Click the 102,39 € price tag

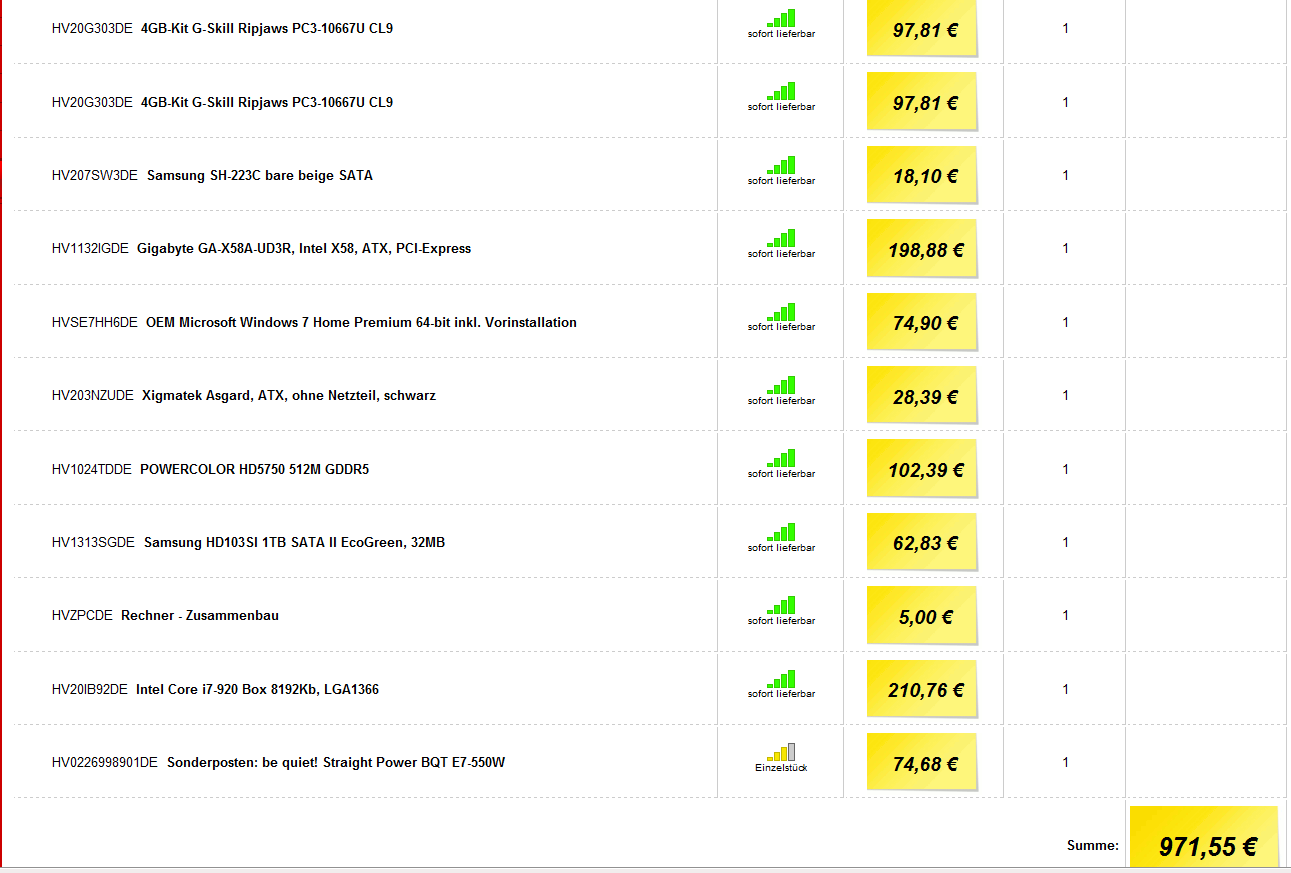922,469
